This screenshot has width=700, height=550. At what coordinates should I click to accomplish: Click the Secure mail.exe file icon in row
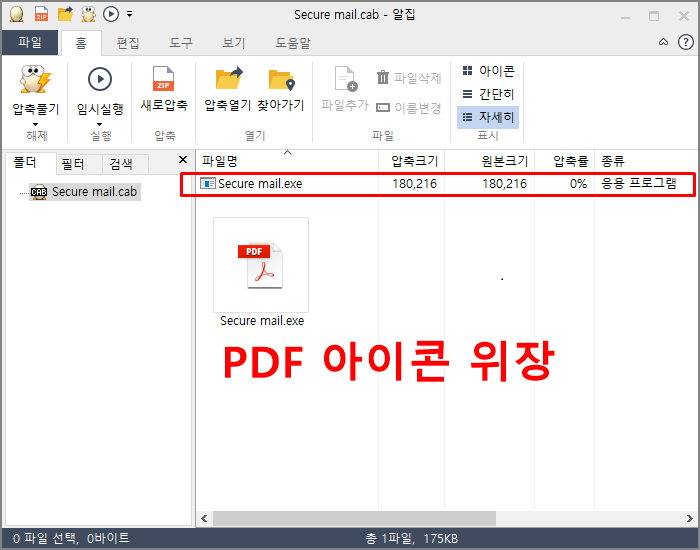click(208, 183)
